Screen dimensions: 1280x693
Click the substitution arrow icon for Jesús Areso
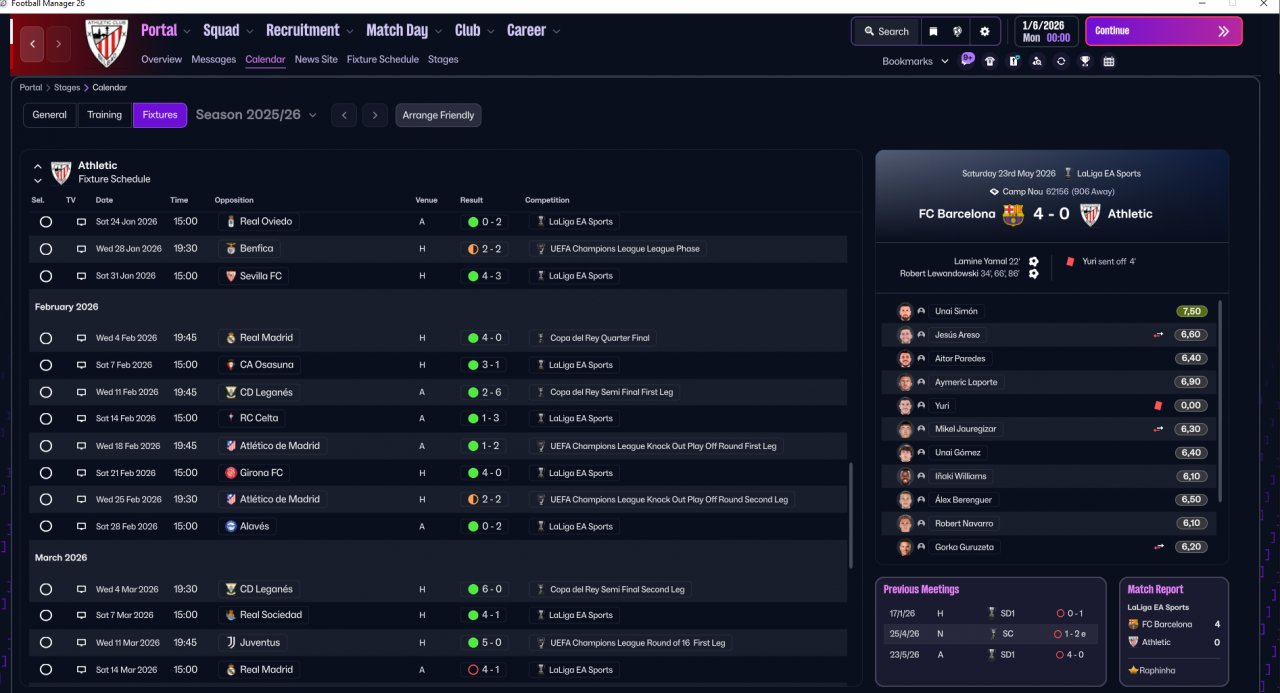1158,335
